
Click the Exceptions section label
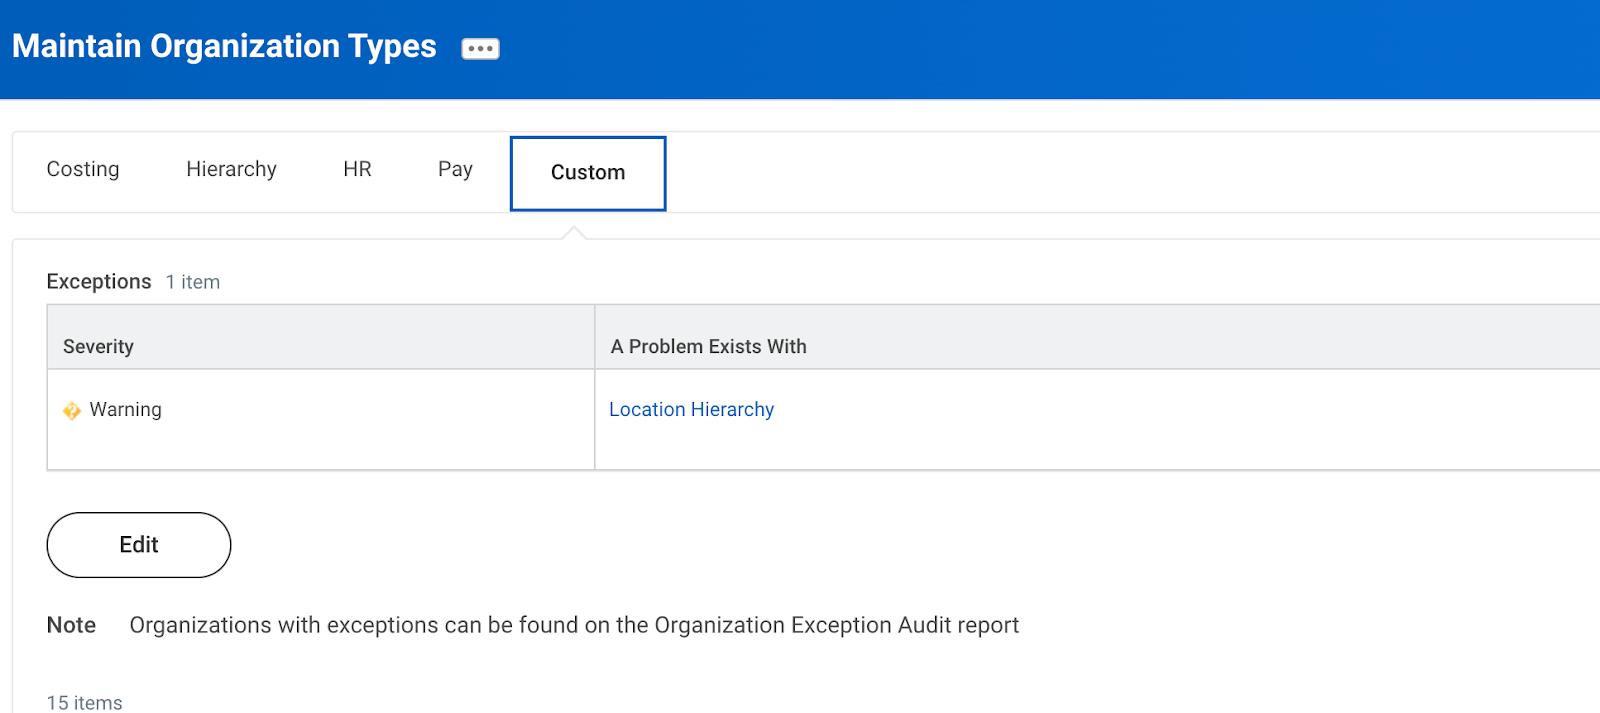pos(99,282)
